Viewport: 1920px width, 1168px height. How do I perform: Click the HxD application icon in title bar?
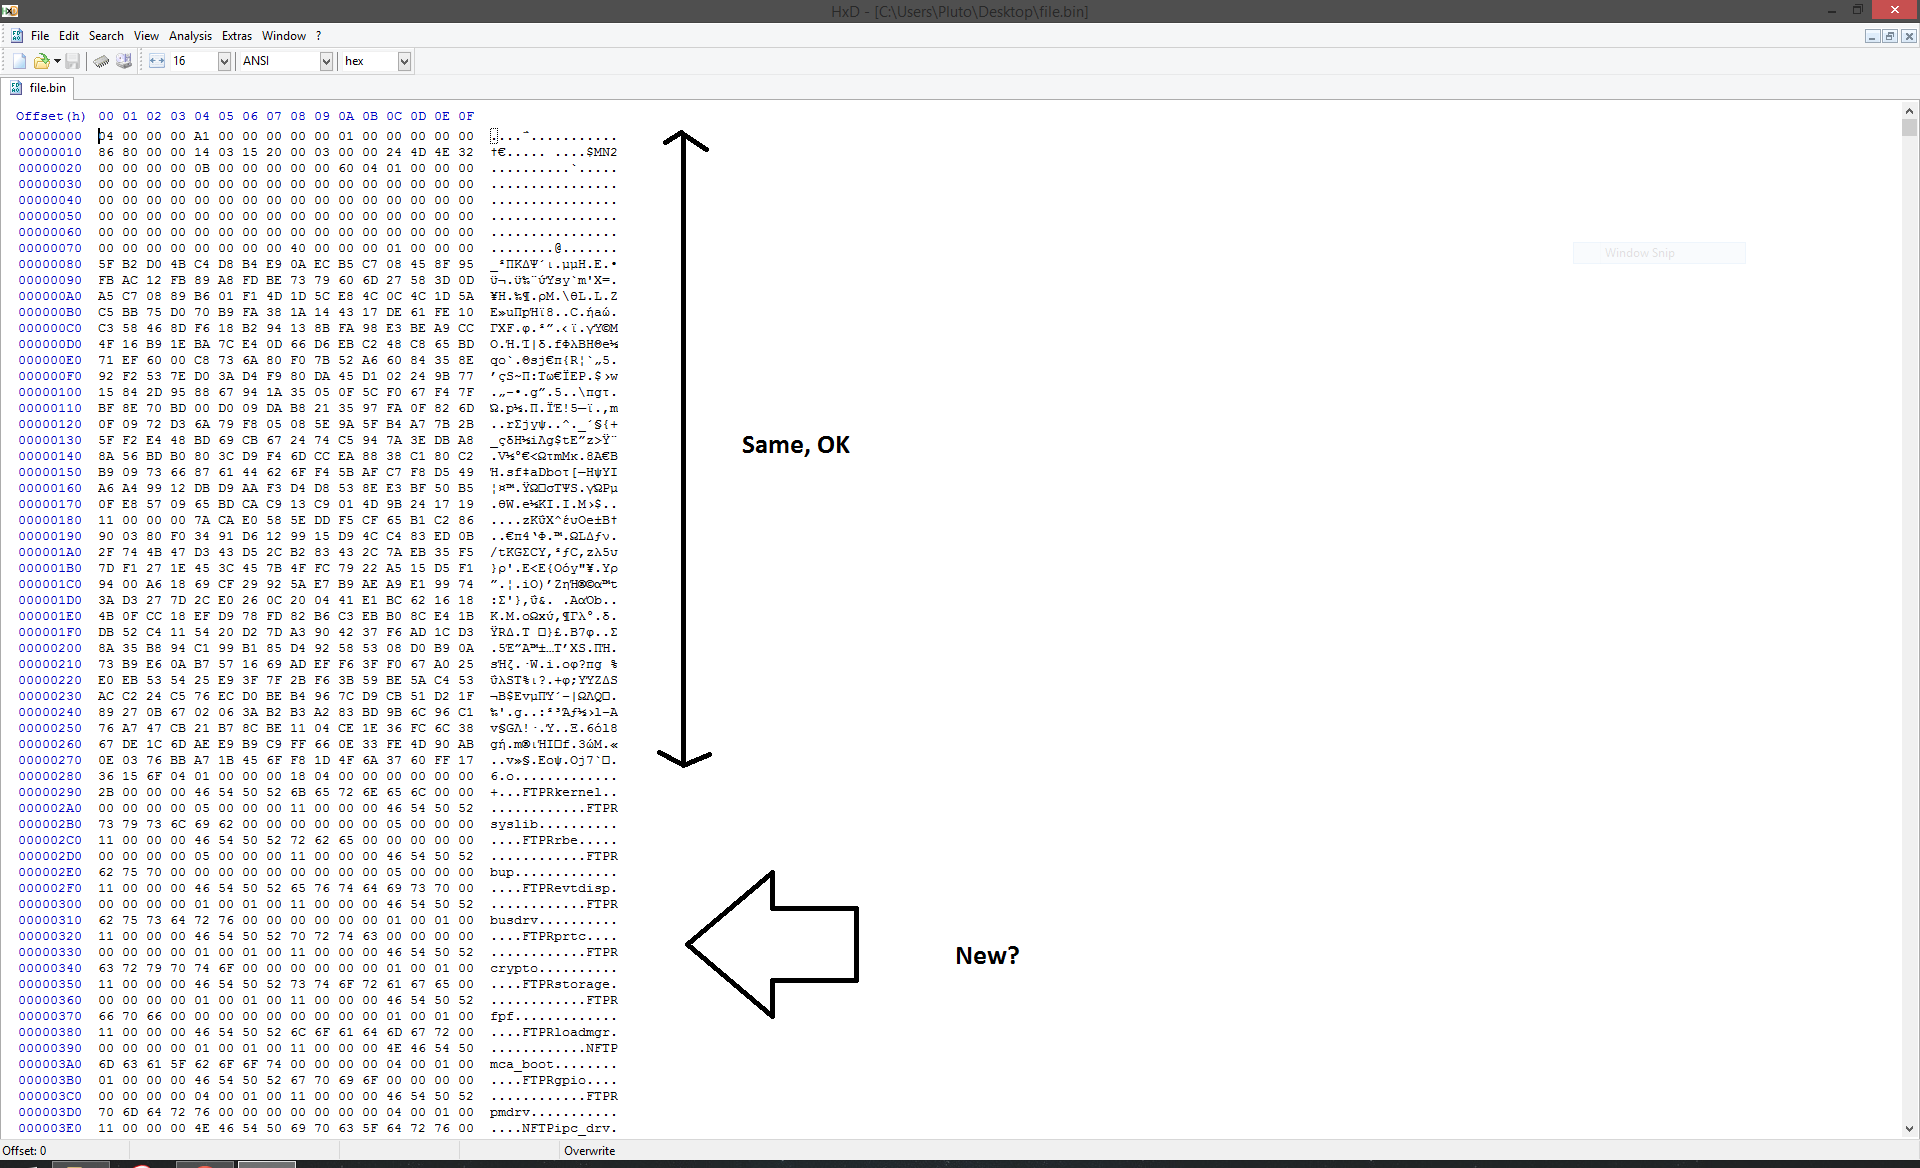[x=9, y=10]
